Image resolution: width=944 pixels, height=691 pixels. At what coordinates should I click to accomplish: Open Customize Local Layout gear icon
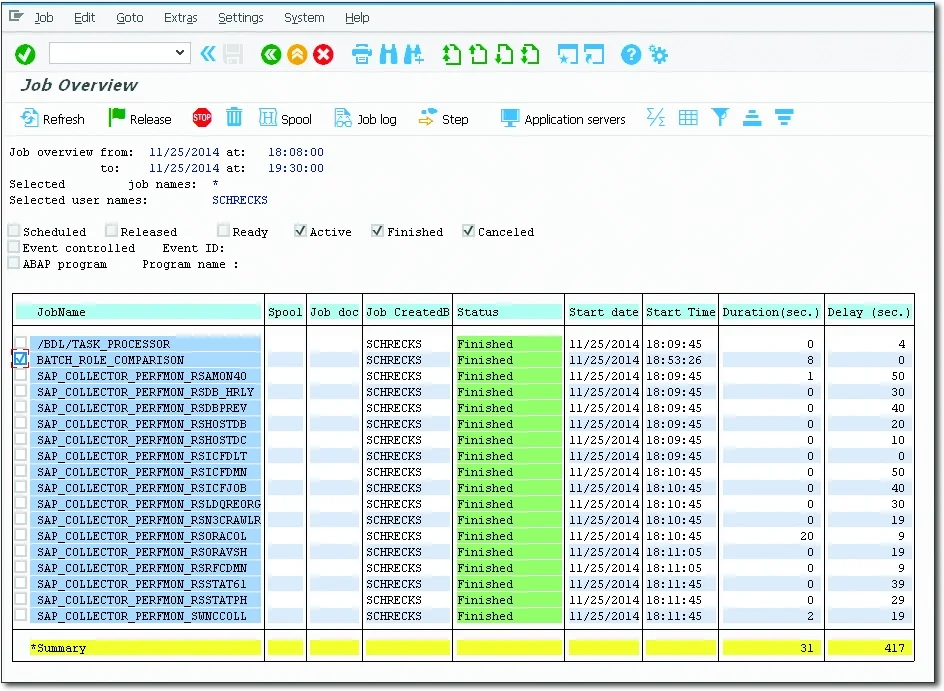(658, 55)
